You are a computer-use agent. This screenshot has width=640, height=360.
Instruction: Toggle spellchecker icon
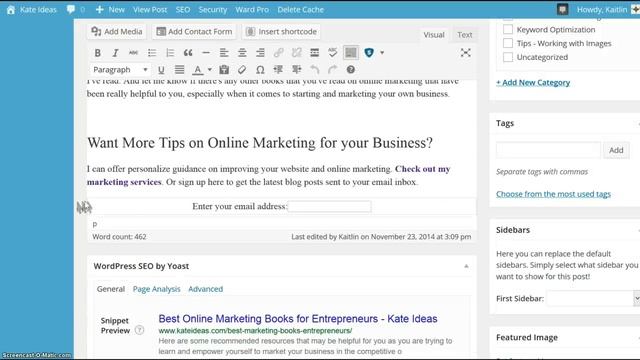[333, 53]
